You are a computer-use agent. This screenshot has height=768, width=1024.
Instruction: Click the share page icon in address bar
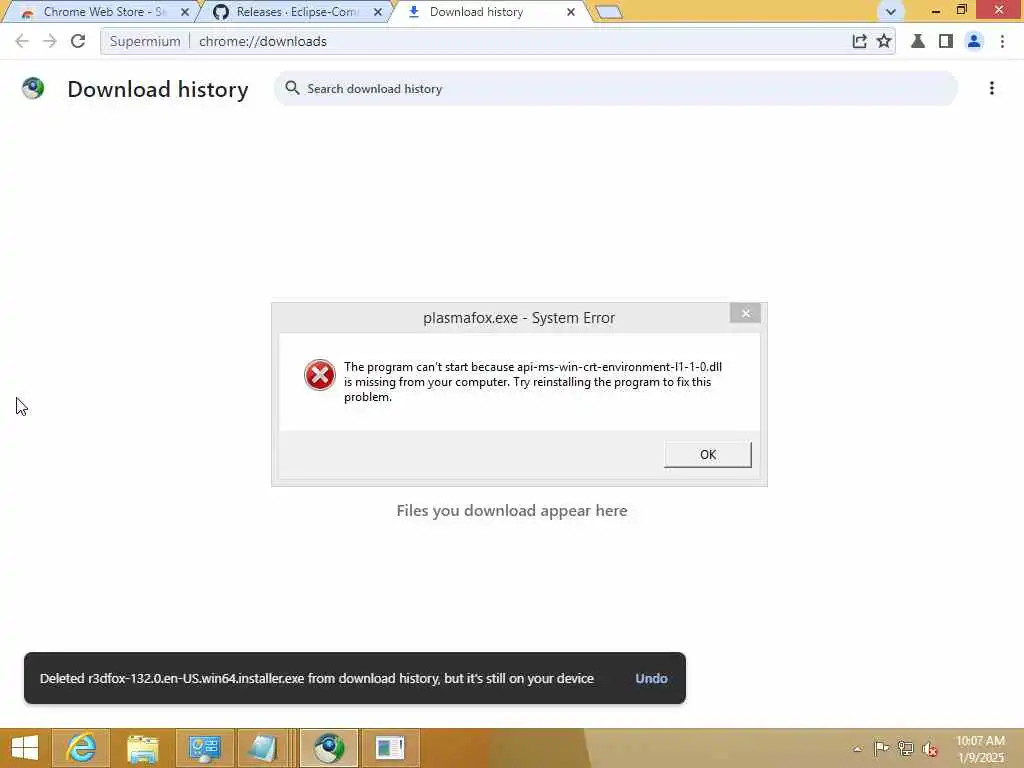859,41
